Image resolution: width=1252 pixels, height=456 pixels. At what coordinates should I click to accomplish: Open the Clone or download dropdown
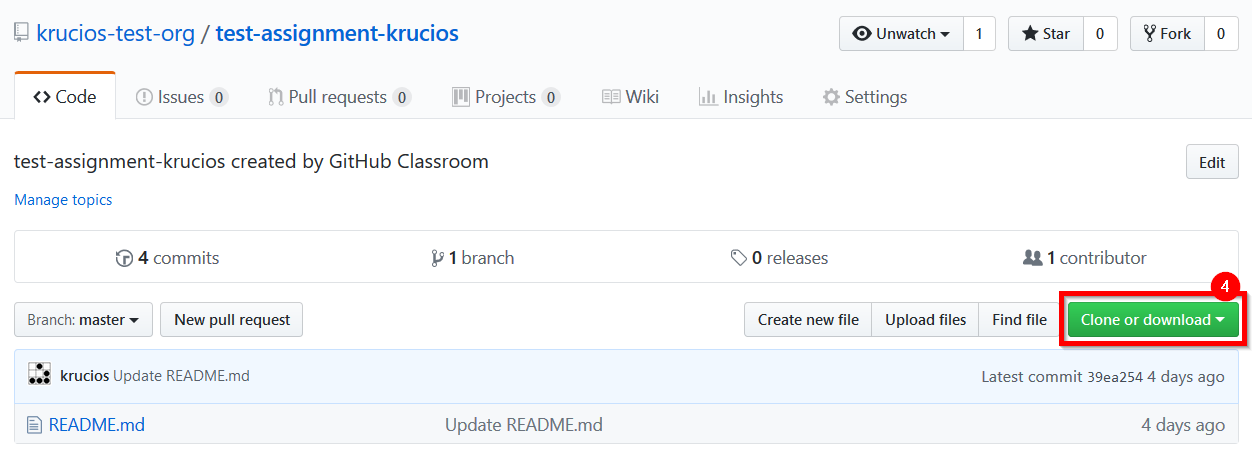pos(1153,320)
